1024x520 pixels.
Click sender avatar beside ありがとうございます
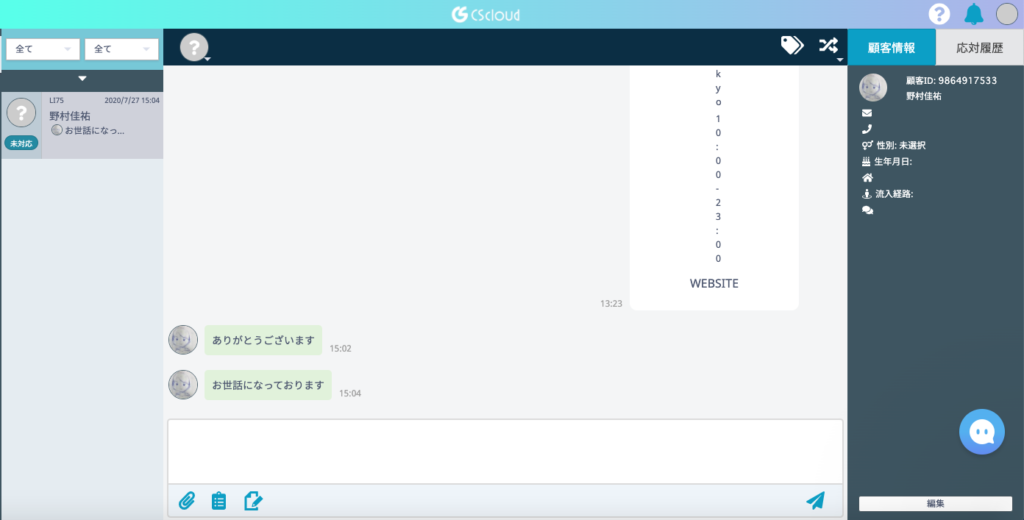click(x=183, y=340)
